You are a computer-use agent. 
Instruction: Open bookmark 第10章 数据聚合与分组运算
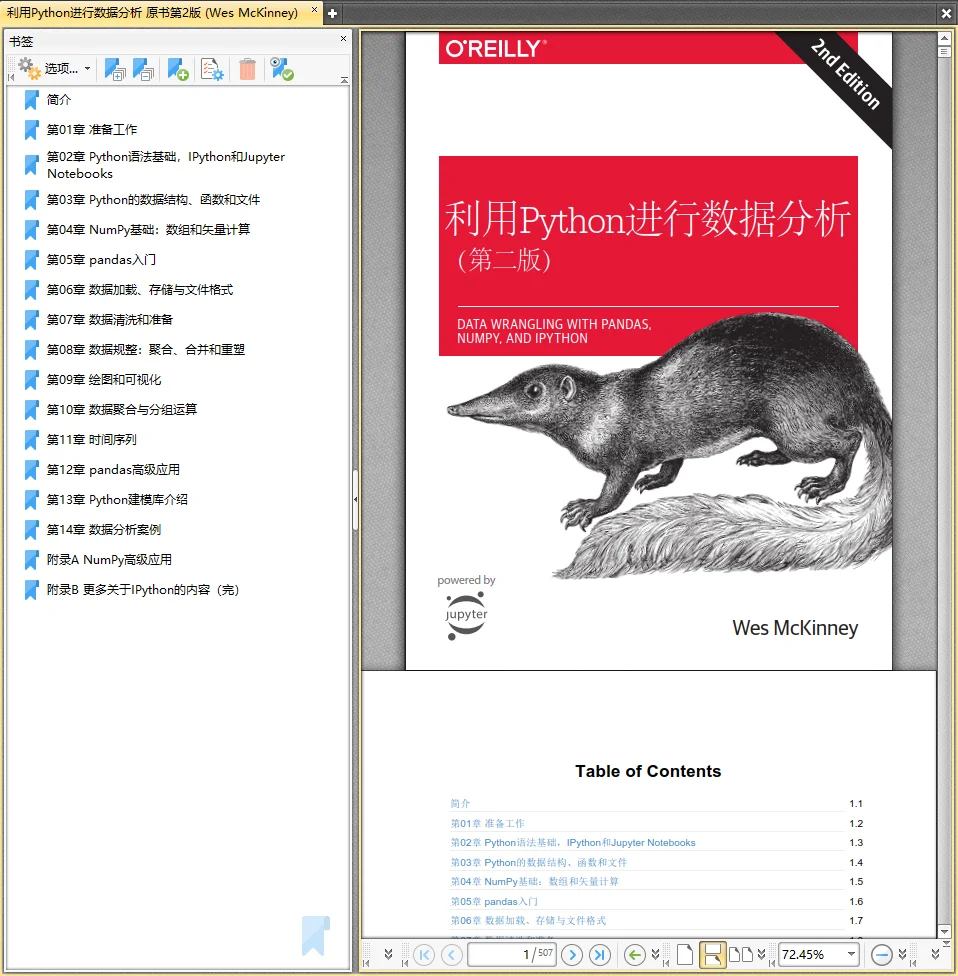click(122, 410)
